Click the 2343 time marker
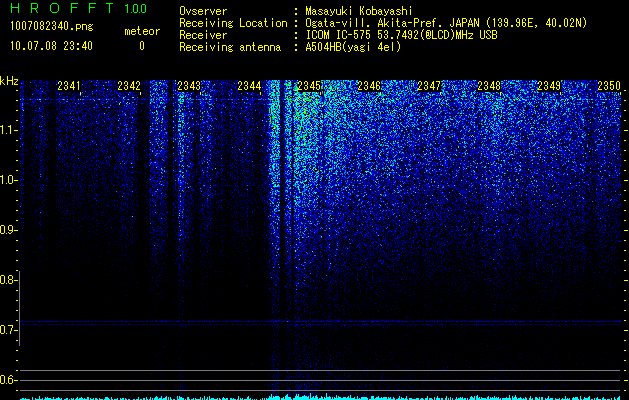629x400 pixels. click(x=189, y=86)
